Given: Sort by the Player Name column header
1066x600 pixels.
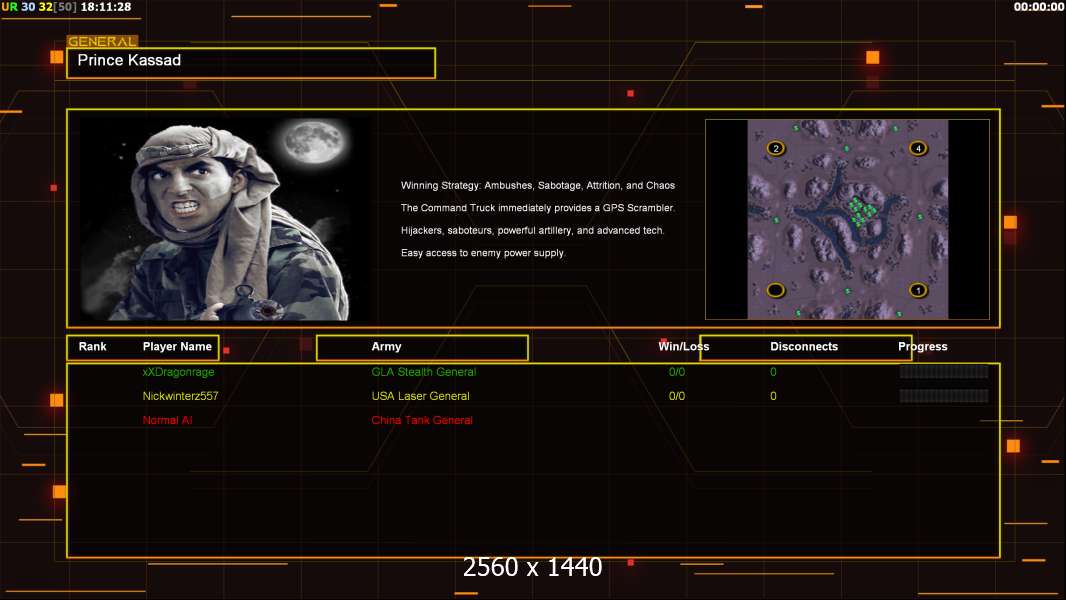Looking at the screenshot, I should 177,347.
